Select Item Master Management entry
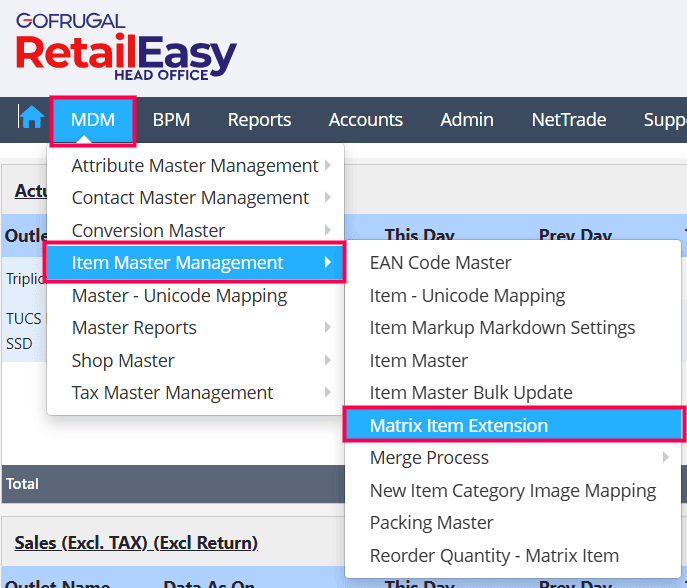This screenshot has width=687, height=588. click(195, 262)
